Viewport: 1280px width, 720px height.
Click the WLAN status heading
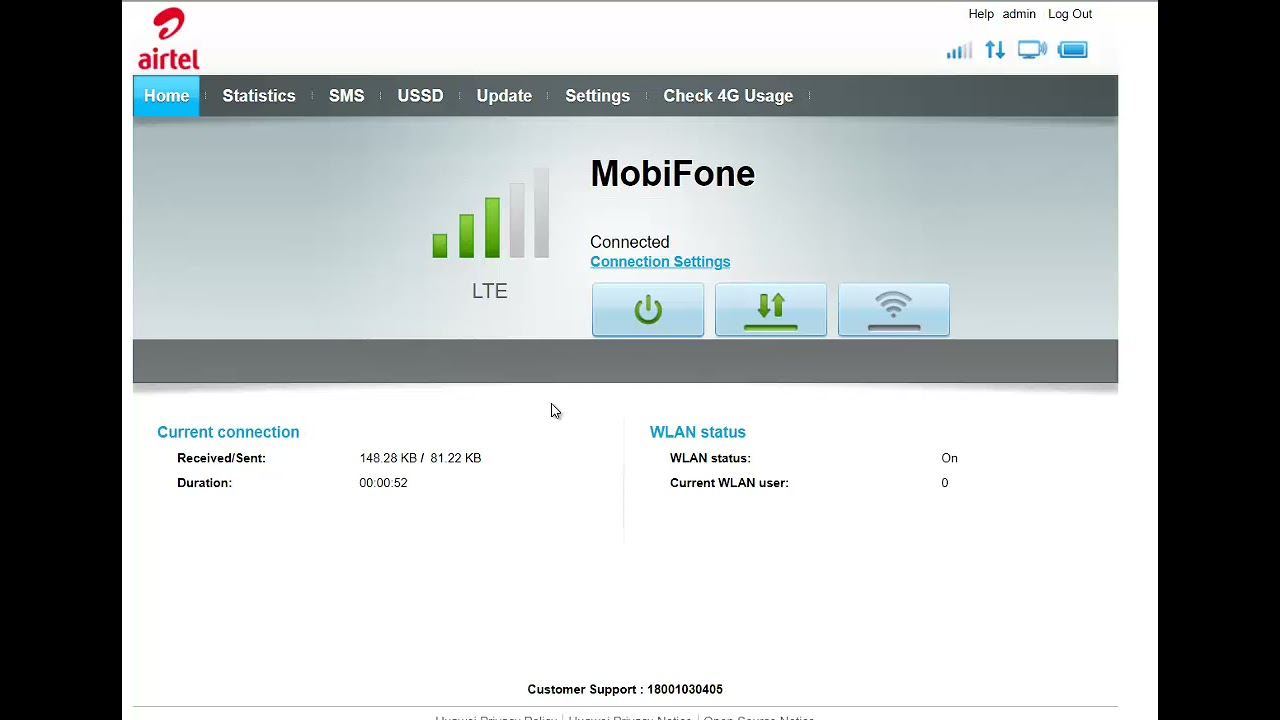point(698,432)
